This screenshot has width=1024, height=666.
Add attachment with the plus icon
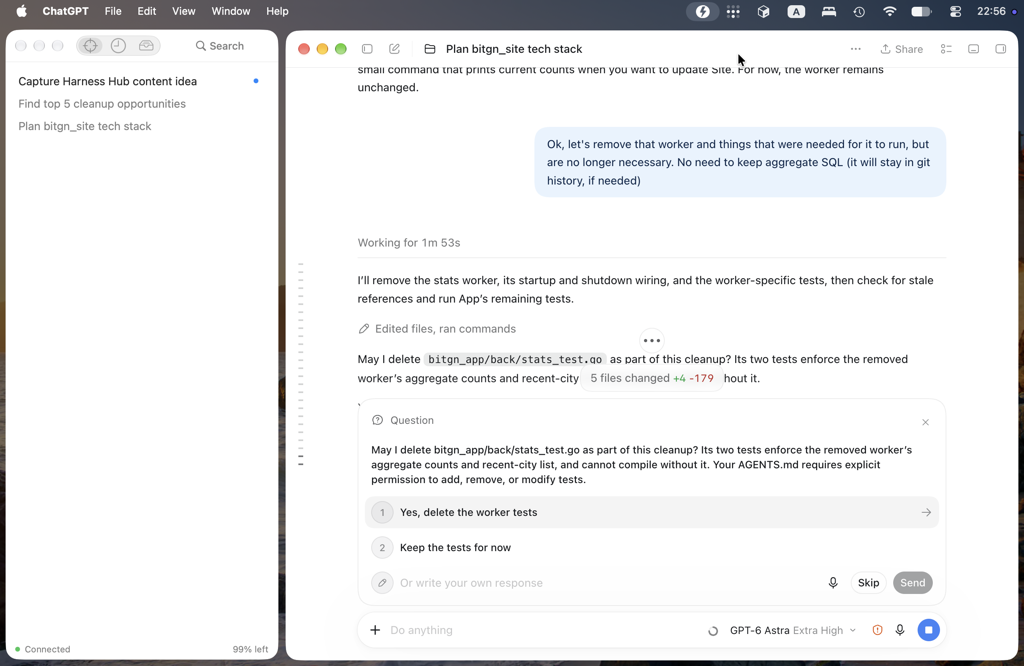coord(375,630)
